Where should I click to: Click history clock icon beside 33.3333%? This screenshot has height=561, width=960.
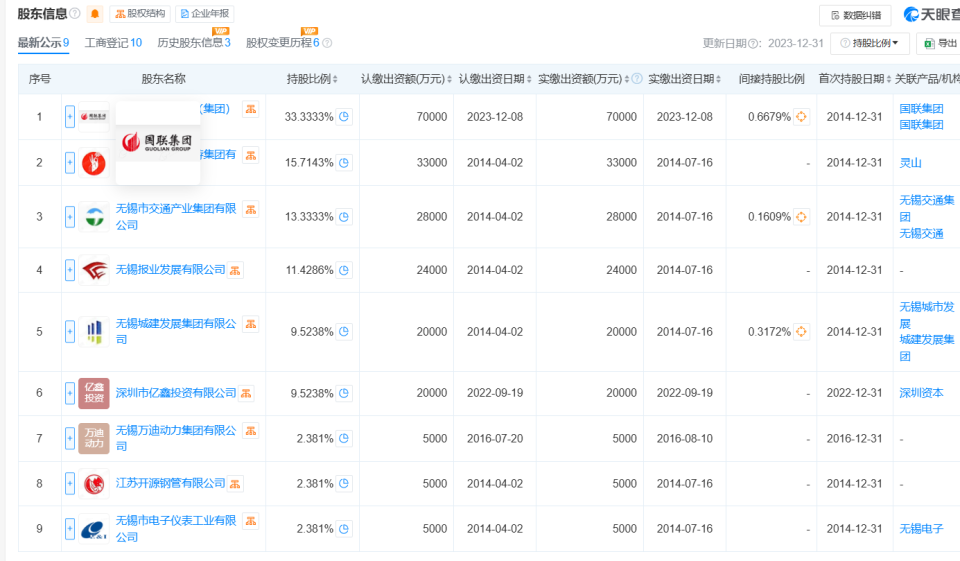click(x=344, y=116)
